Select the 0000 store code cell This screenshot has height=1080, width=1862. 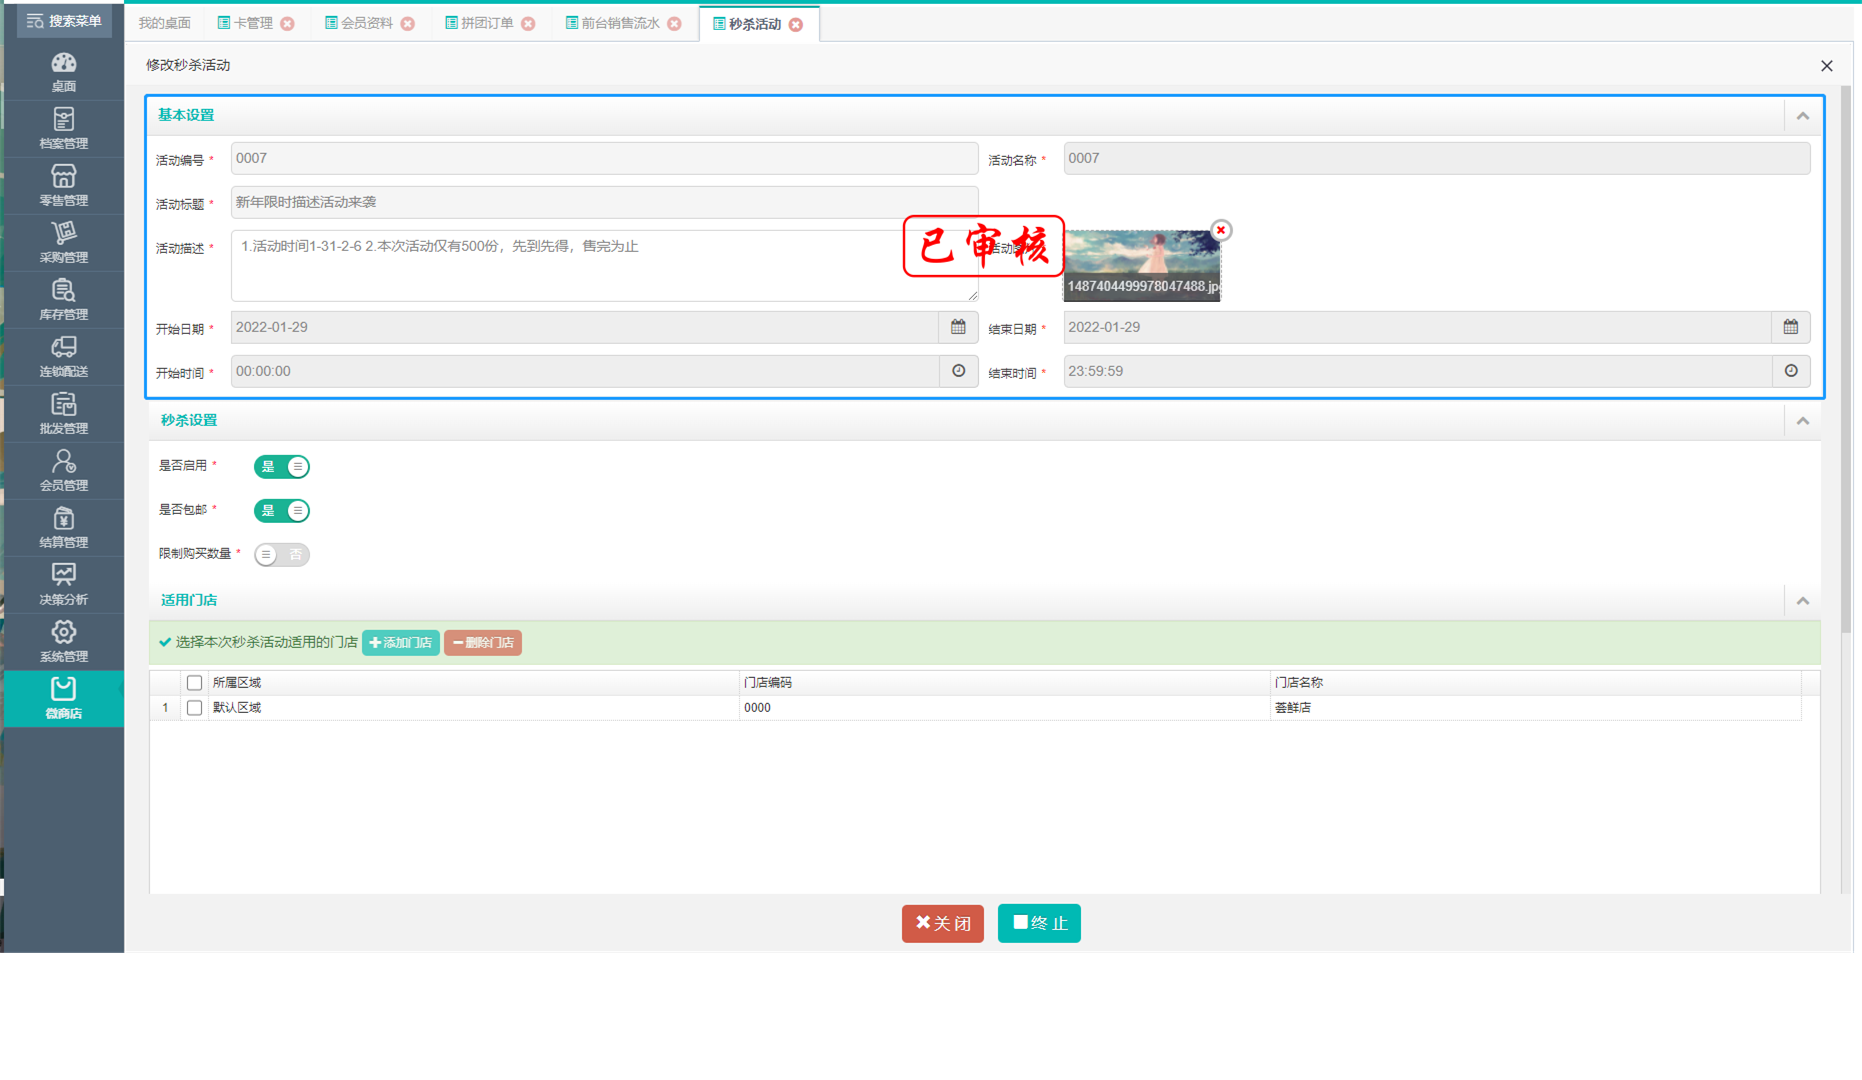[x=1004, y=707]
